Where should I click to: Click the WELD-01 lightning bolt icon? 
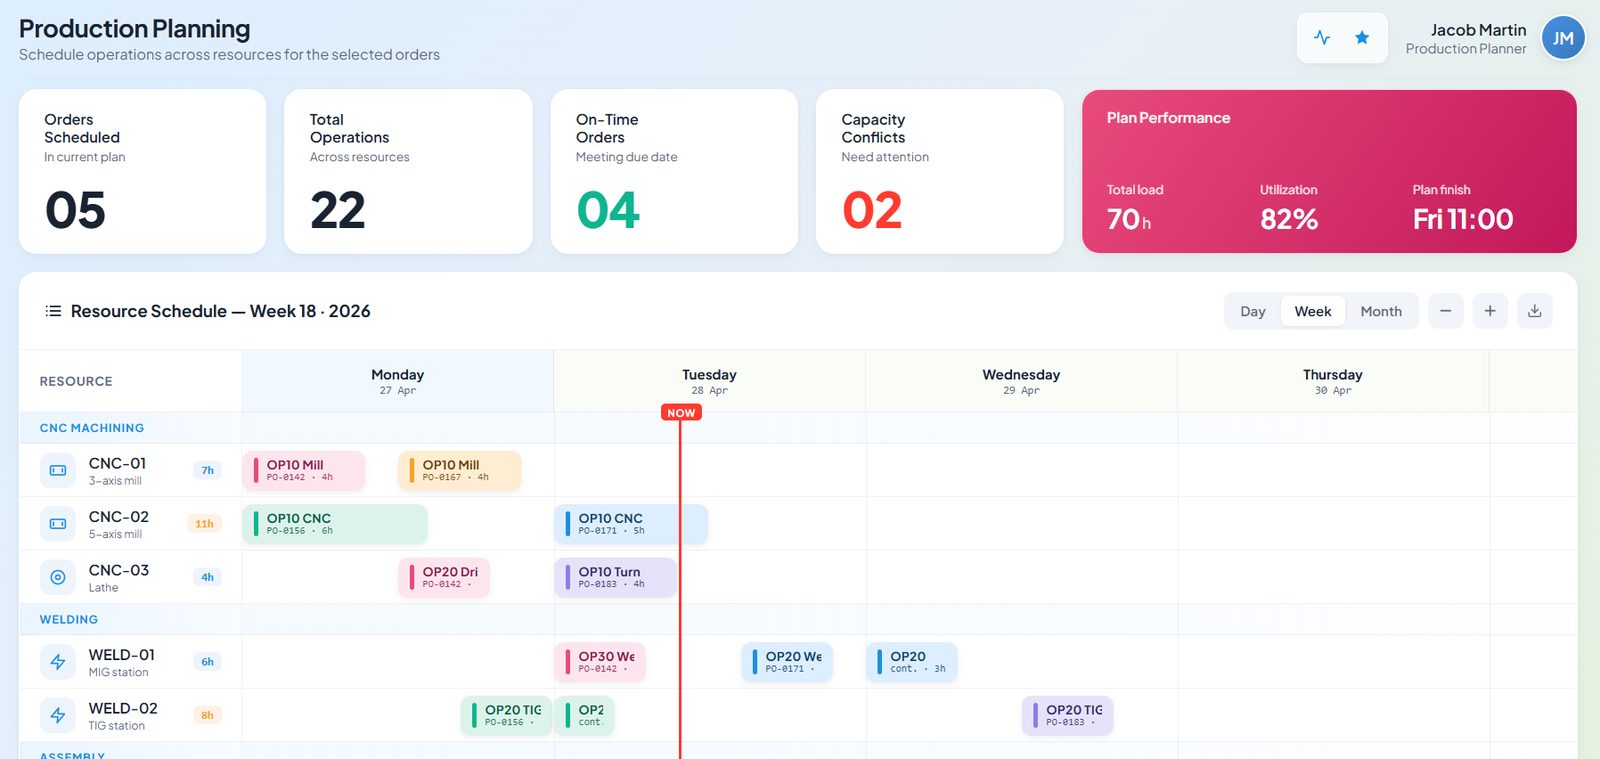point(58,662)
